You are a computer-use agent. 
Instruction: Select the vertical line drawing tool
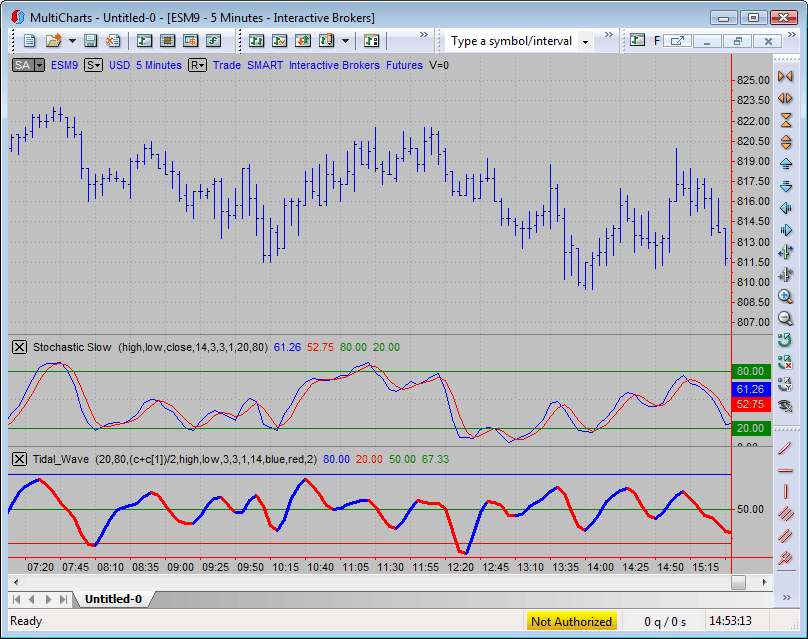(785, 491)
